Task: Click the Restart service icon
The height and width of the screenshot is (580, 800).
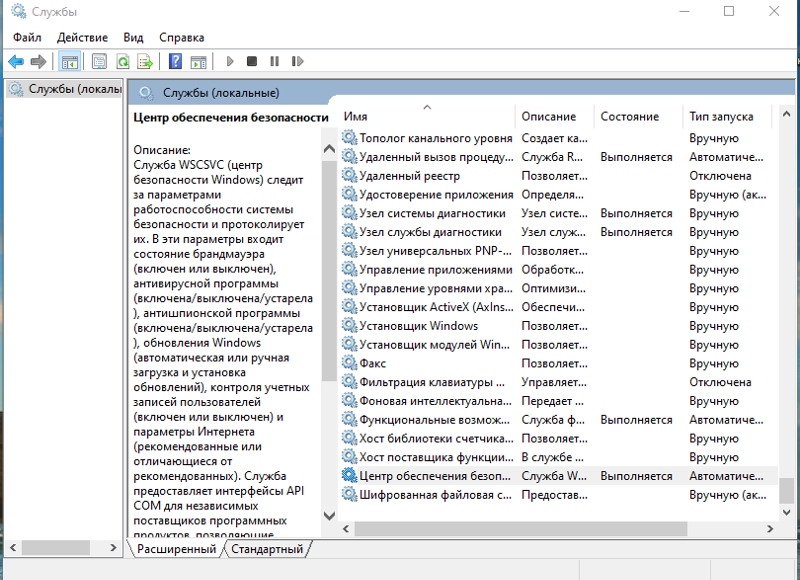Action: coord(297,61)
